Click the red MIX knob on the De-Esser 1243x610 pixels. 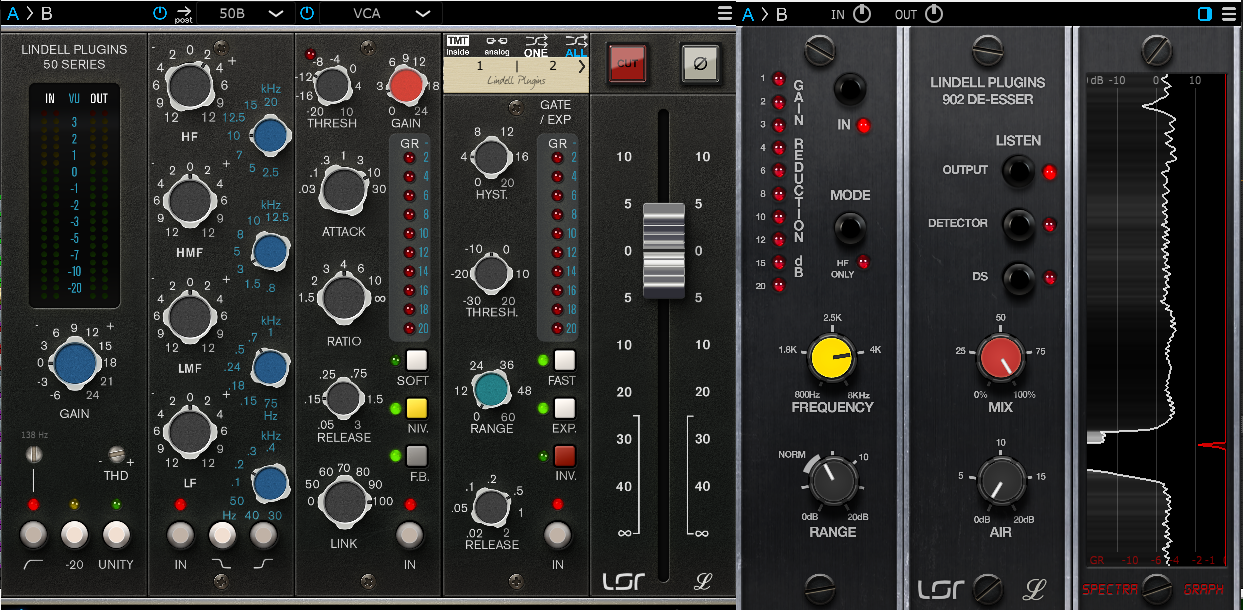pos(1001,358)
